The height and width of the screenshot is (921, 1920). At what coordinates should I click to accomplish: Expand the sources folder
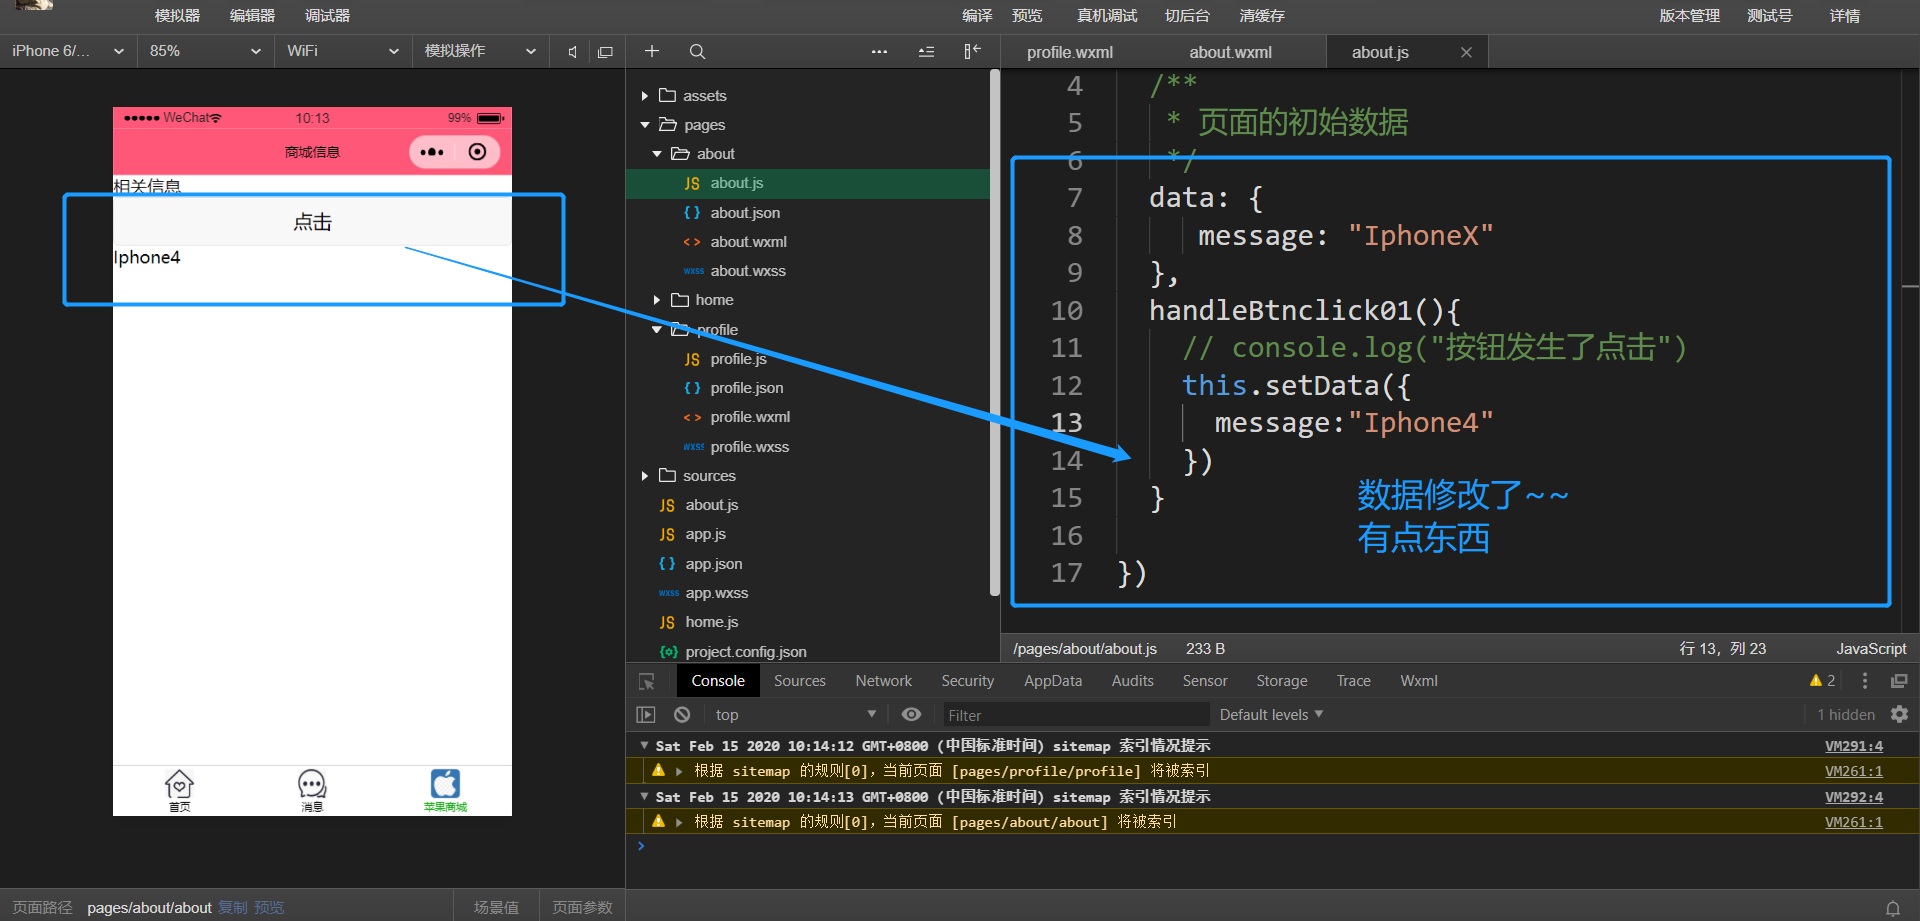tap(645, 476)
